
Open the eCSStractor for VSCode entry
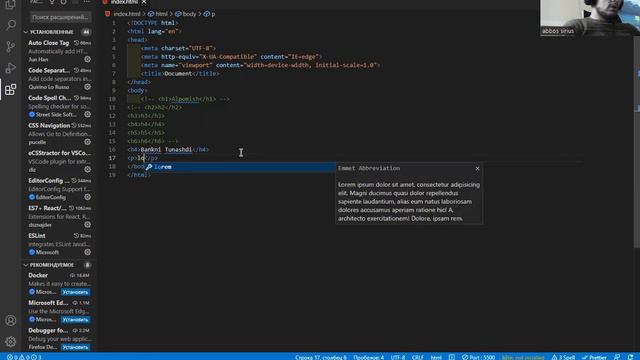pyautogui.click(x=59, y=161)
